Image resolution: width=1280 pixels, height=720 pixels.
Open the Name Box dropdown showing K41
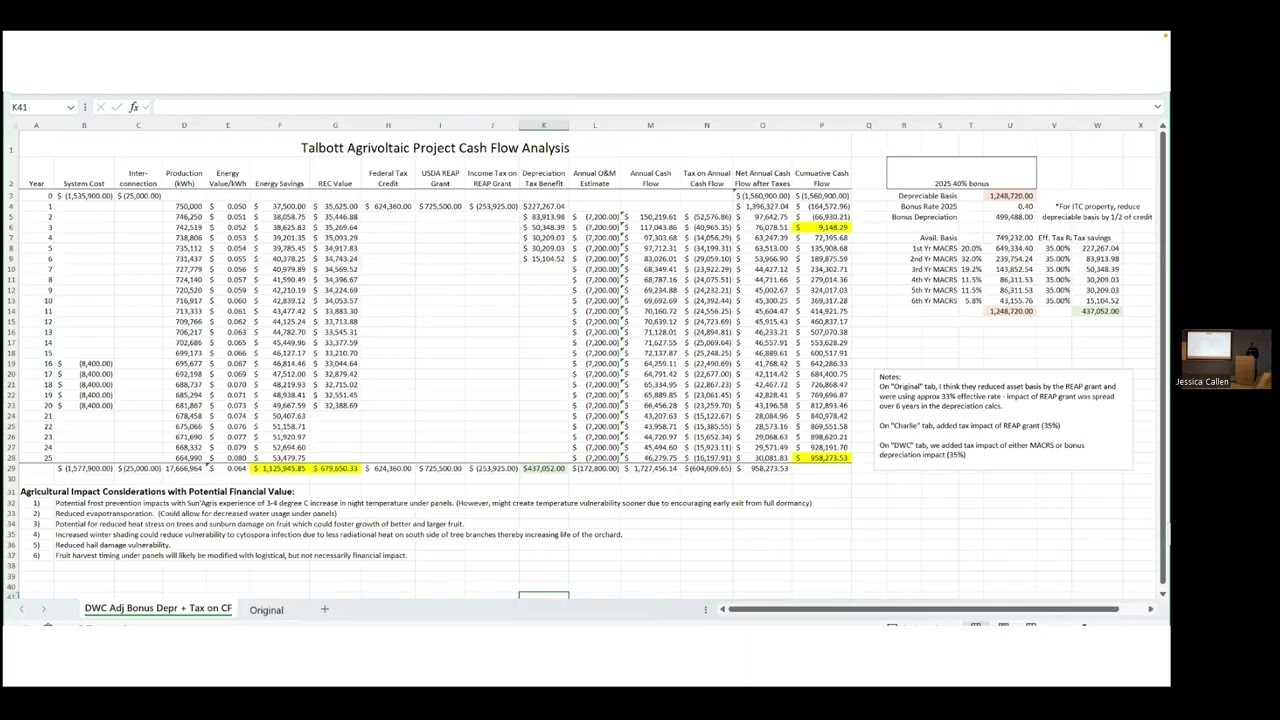pos(70,107)
